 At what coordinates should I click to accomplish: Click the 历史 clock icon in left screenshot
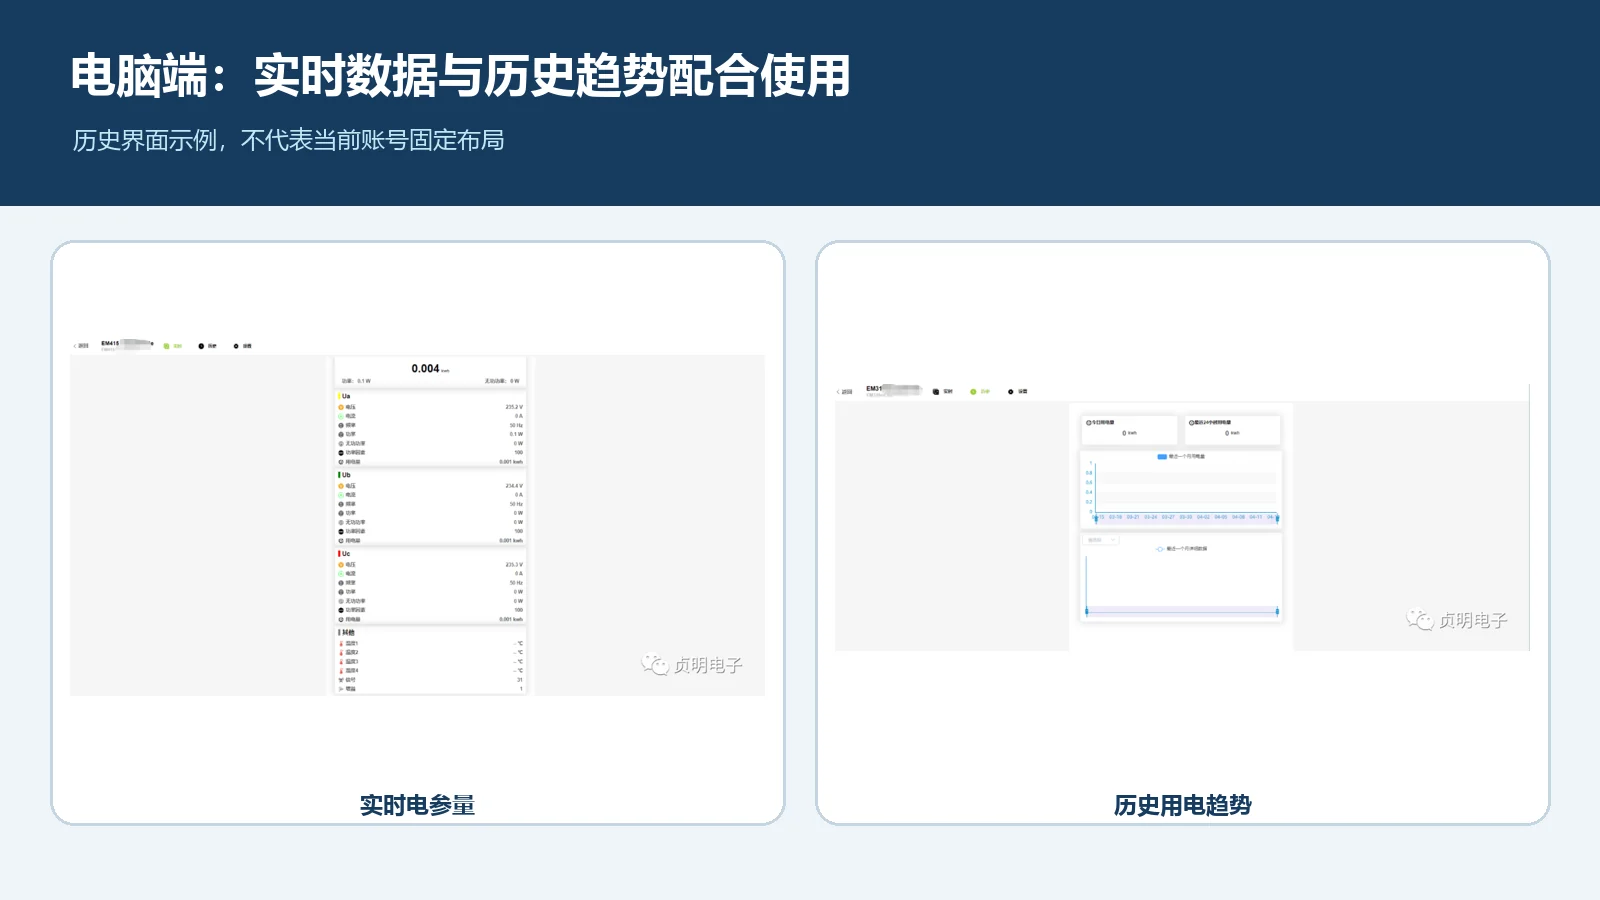pyautogui.click(x=201, y=346)
